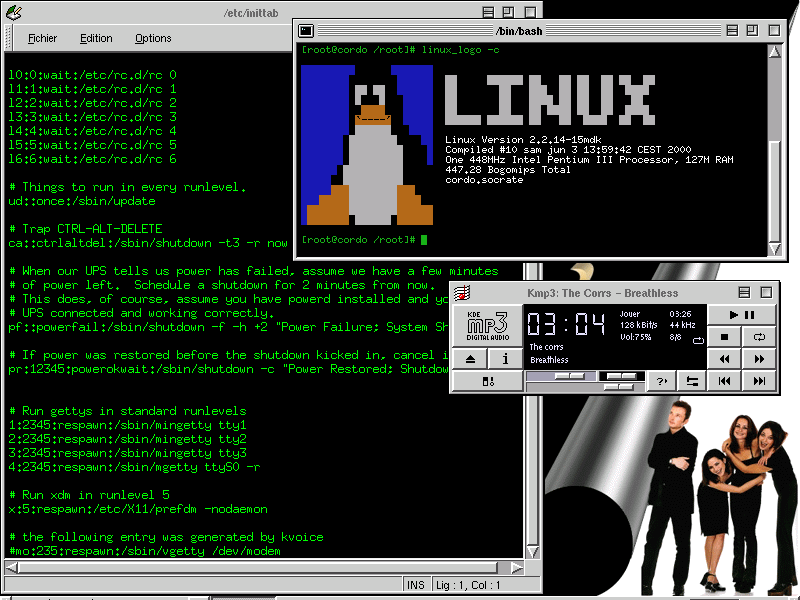Screen dimensions: 800x600
Task: Open the terminal icon menu of /bin/bash
Action: tap(306, 31)
